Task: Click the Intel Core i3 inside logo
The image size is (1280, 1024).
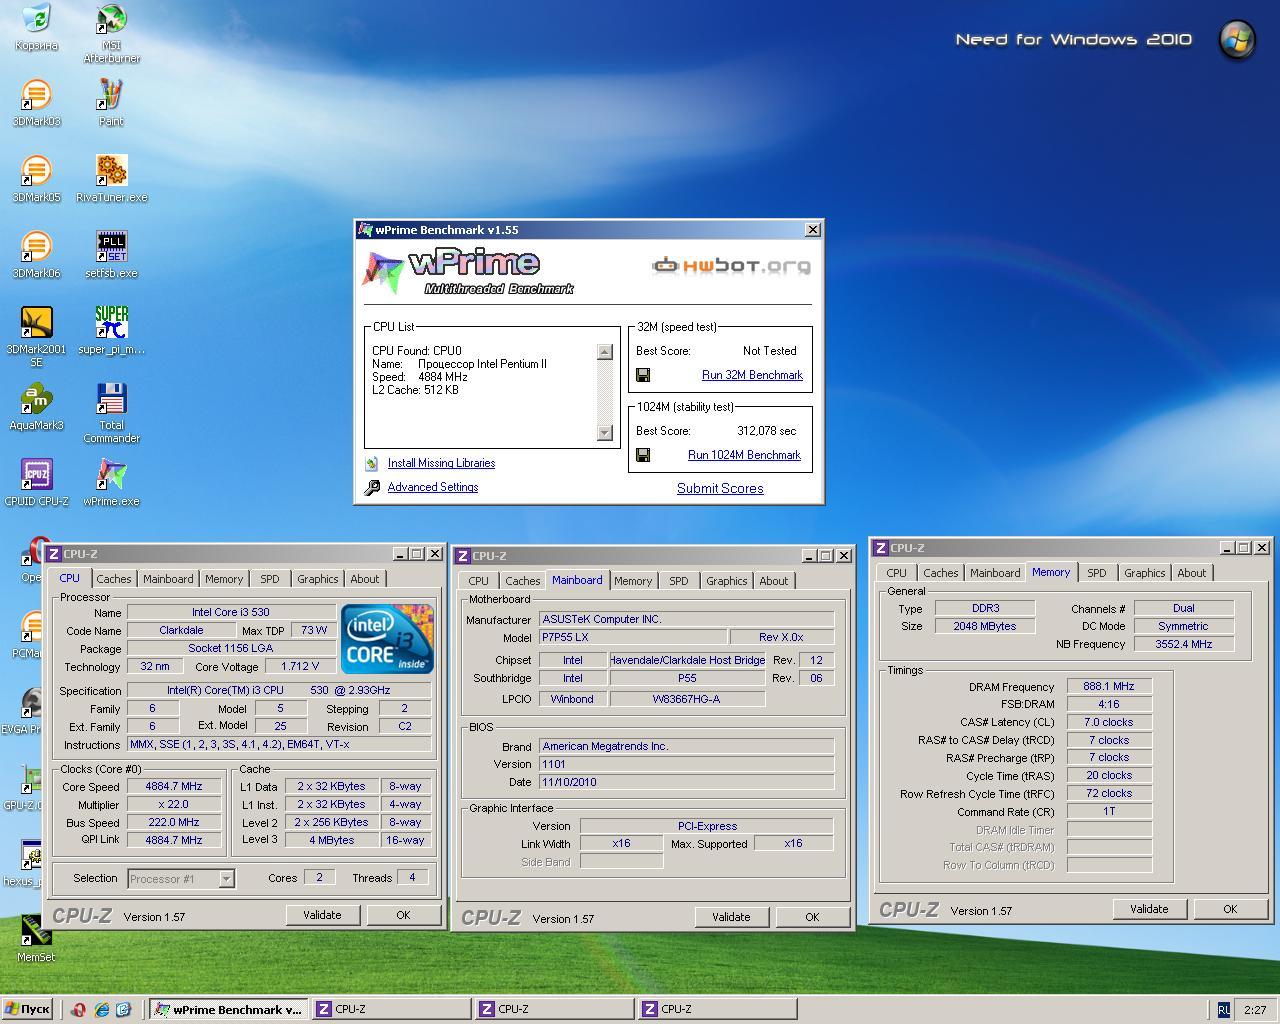Action: click(387, 638)
